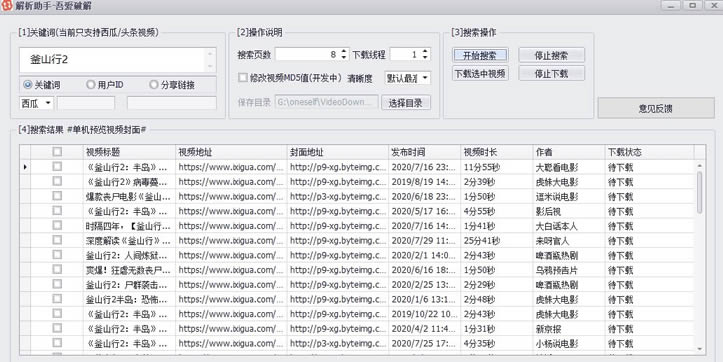The height and width of the screenshot is (362, 723).
Task: Check the row by author 大白话本人
Action: (57, 226)
